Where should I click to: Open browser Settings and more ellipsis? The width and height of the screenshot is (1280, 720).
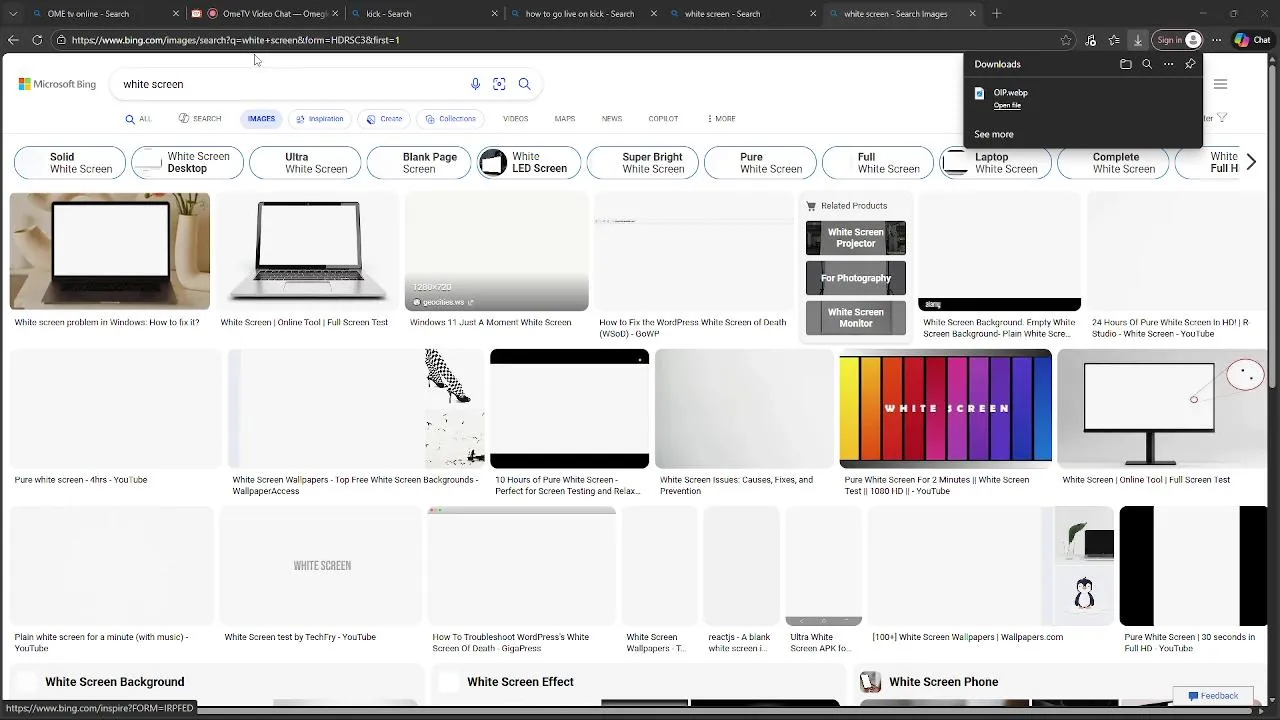pos(1216,40)
